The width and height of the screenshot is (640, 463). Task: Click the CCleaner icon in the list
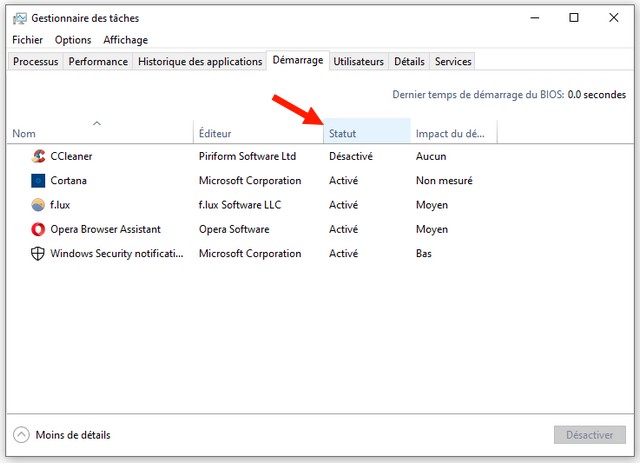point(38,156)
